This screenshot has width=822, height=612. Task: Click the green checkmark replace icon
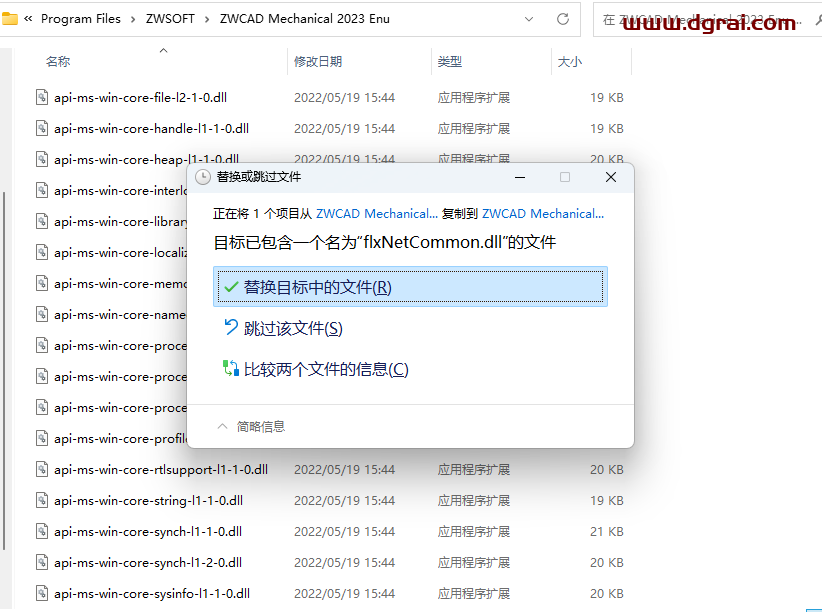click(x=231, y=287)
